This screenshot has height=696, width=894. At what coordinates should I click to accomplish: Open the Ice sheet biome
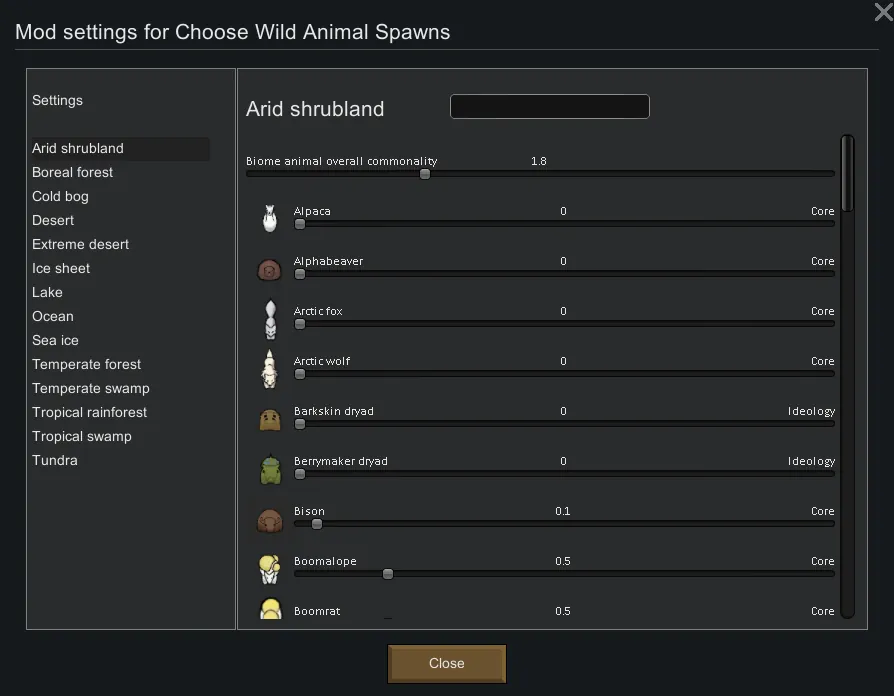click(x=61, y=268)
